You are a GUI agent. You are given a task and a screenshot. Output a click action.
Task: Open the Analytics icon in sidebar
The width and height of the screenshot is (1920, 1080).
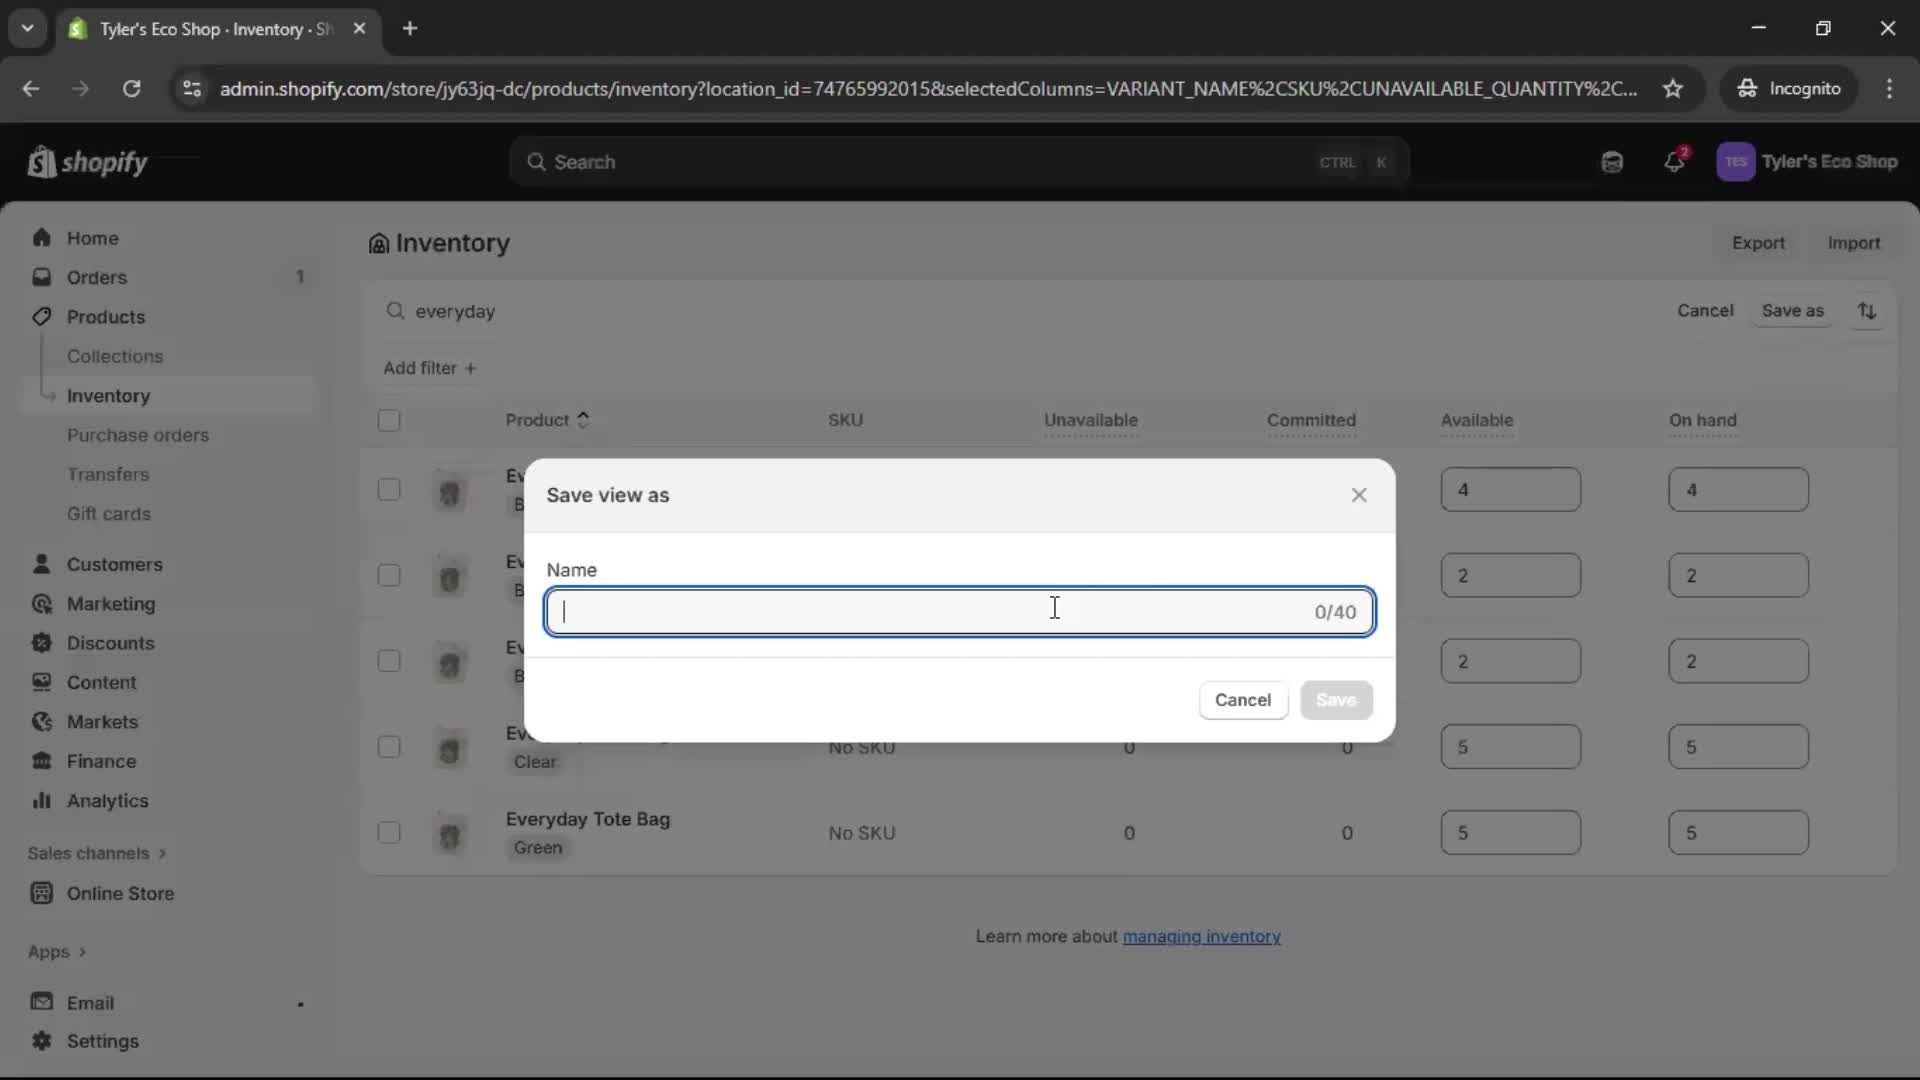(41, 801)
